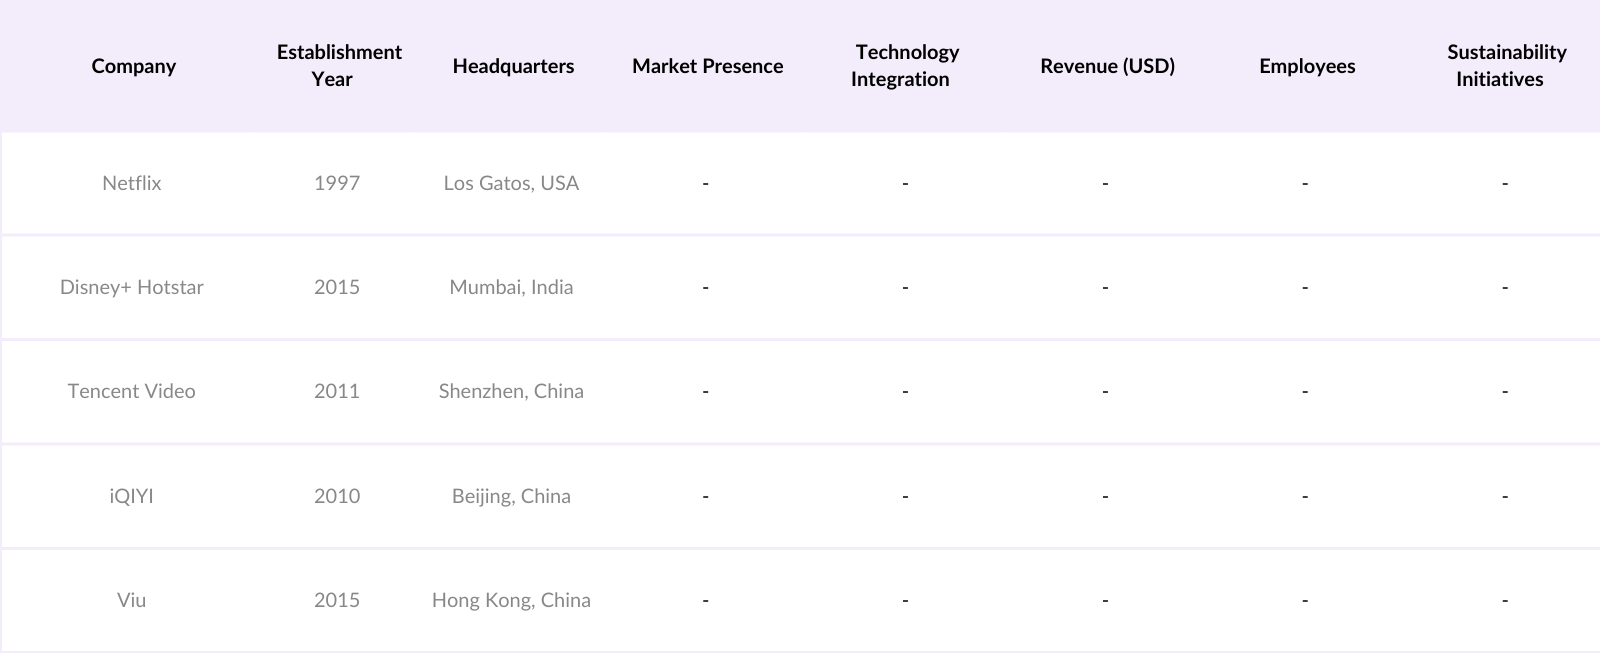Select the 1997 establishment year cell
This screenshot has width=1600, height=653.
coord(337,183)
